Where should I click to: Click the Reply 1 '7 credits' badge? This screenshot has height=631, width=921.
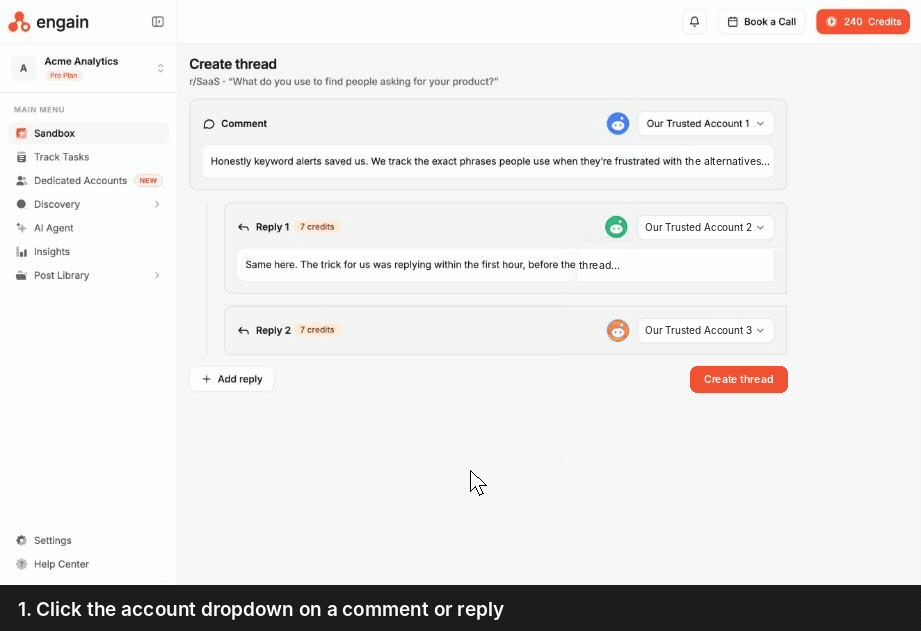317,227
